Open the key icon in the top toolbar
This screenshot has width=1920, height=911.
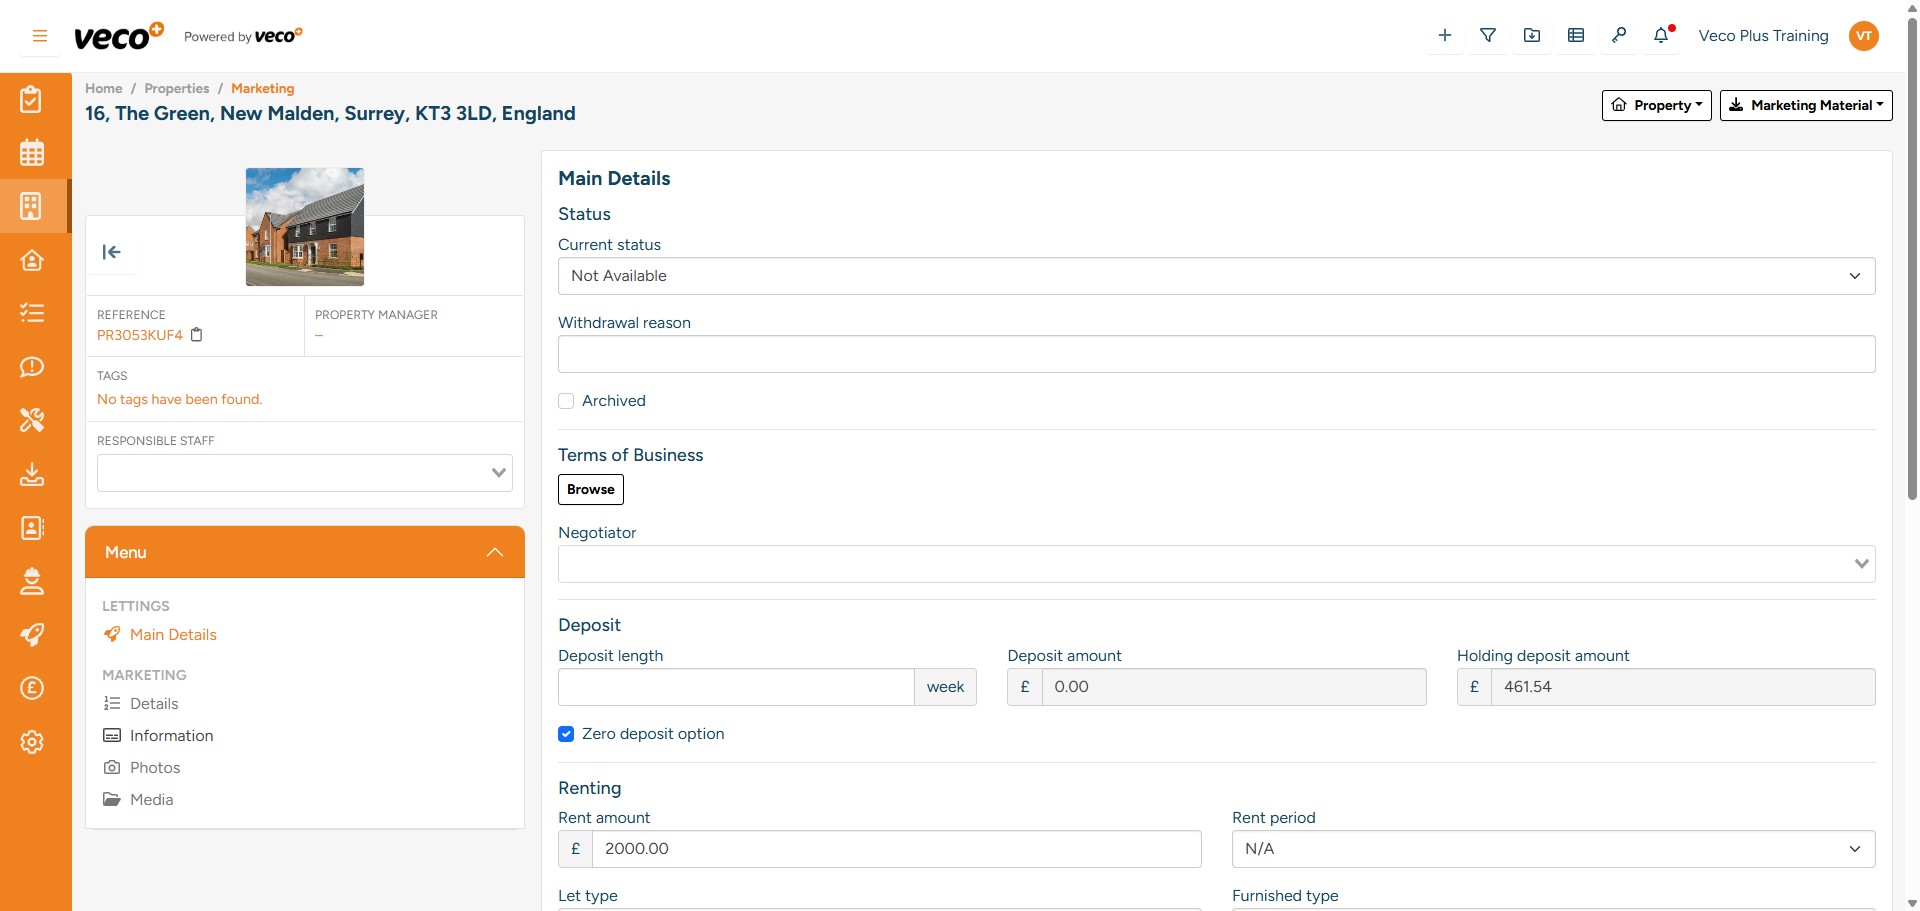point(1620,35)
